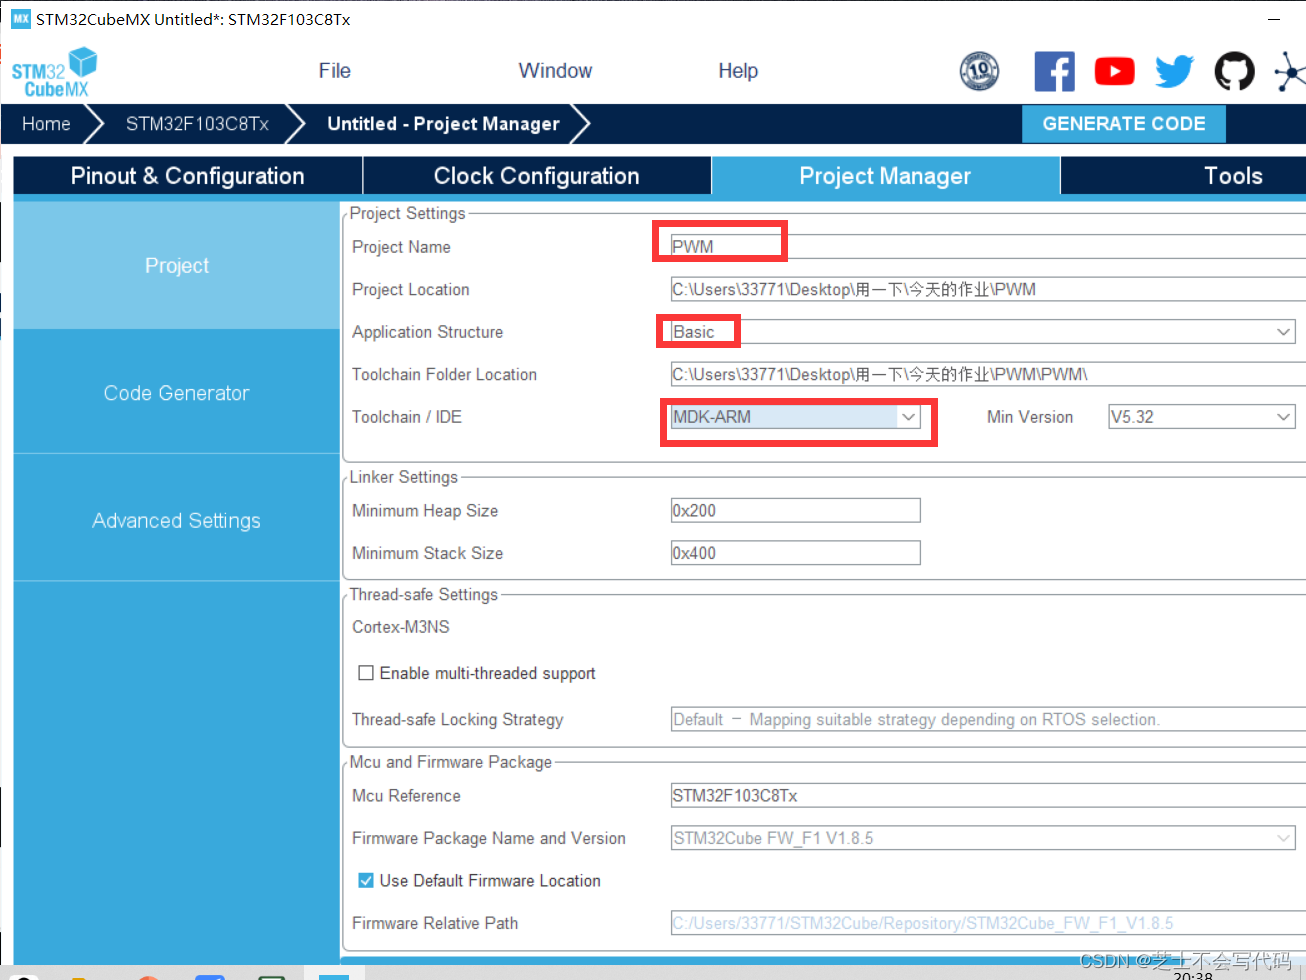
Task: Click the Mcu Reference field
Action: 988,796
